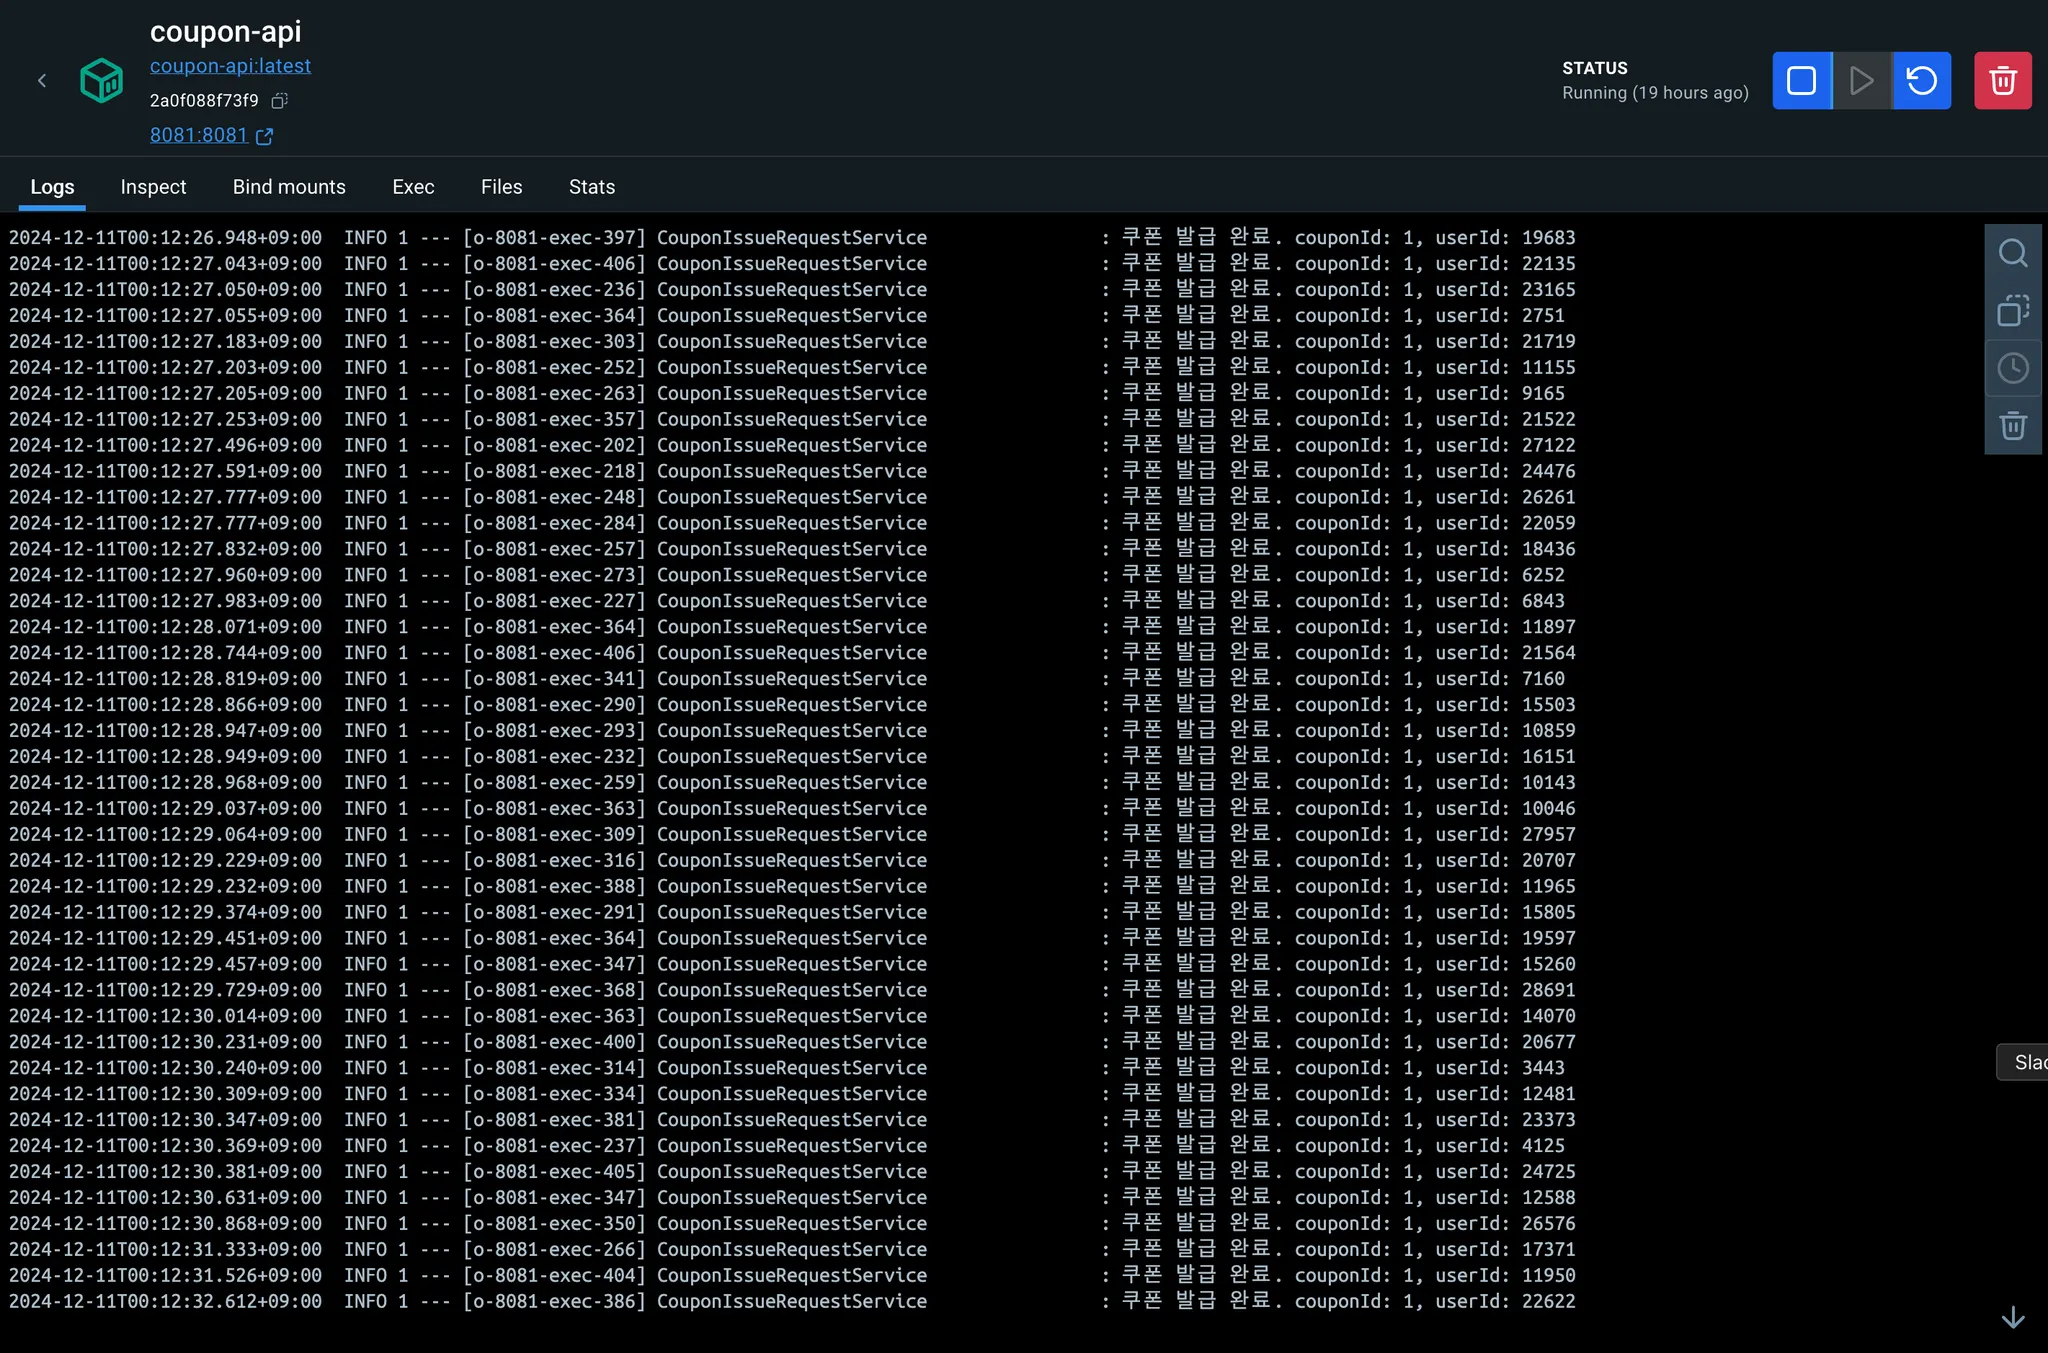Viewport: 2048px width, 1353px height.
Task: Click the grayed-out Start play button
Action: (x=1861, y=81)
